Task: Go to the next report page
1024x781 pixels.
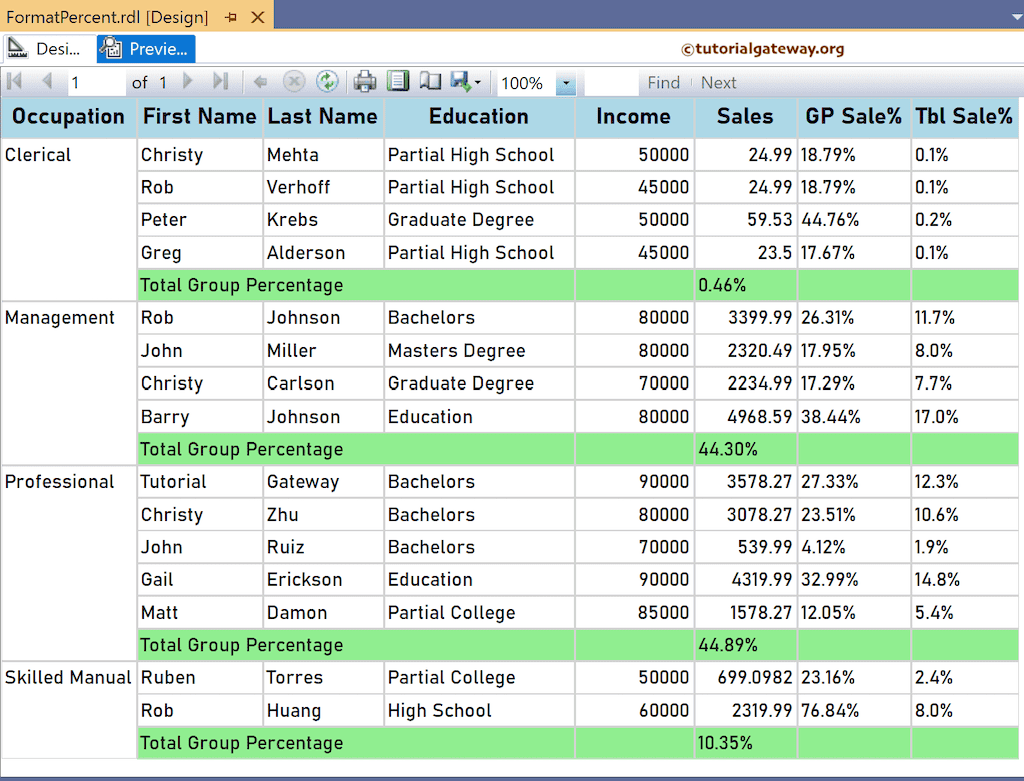Action: (x=186, y=82)
